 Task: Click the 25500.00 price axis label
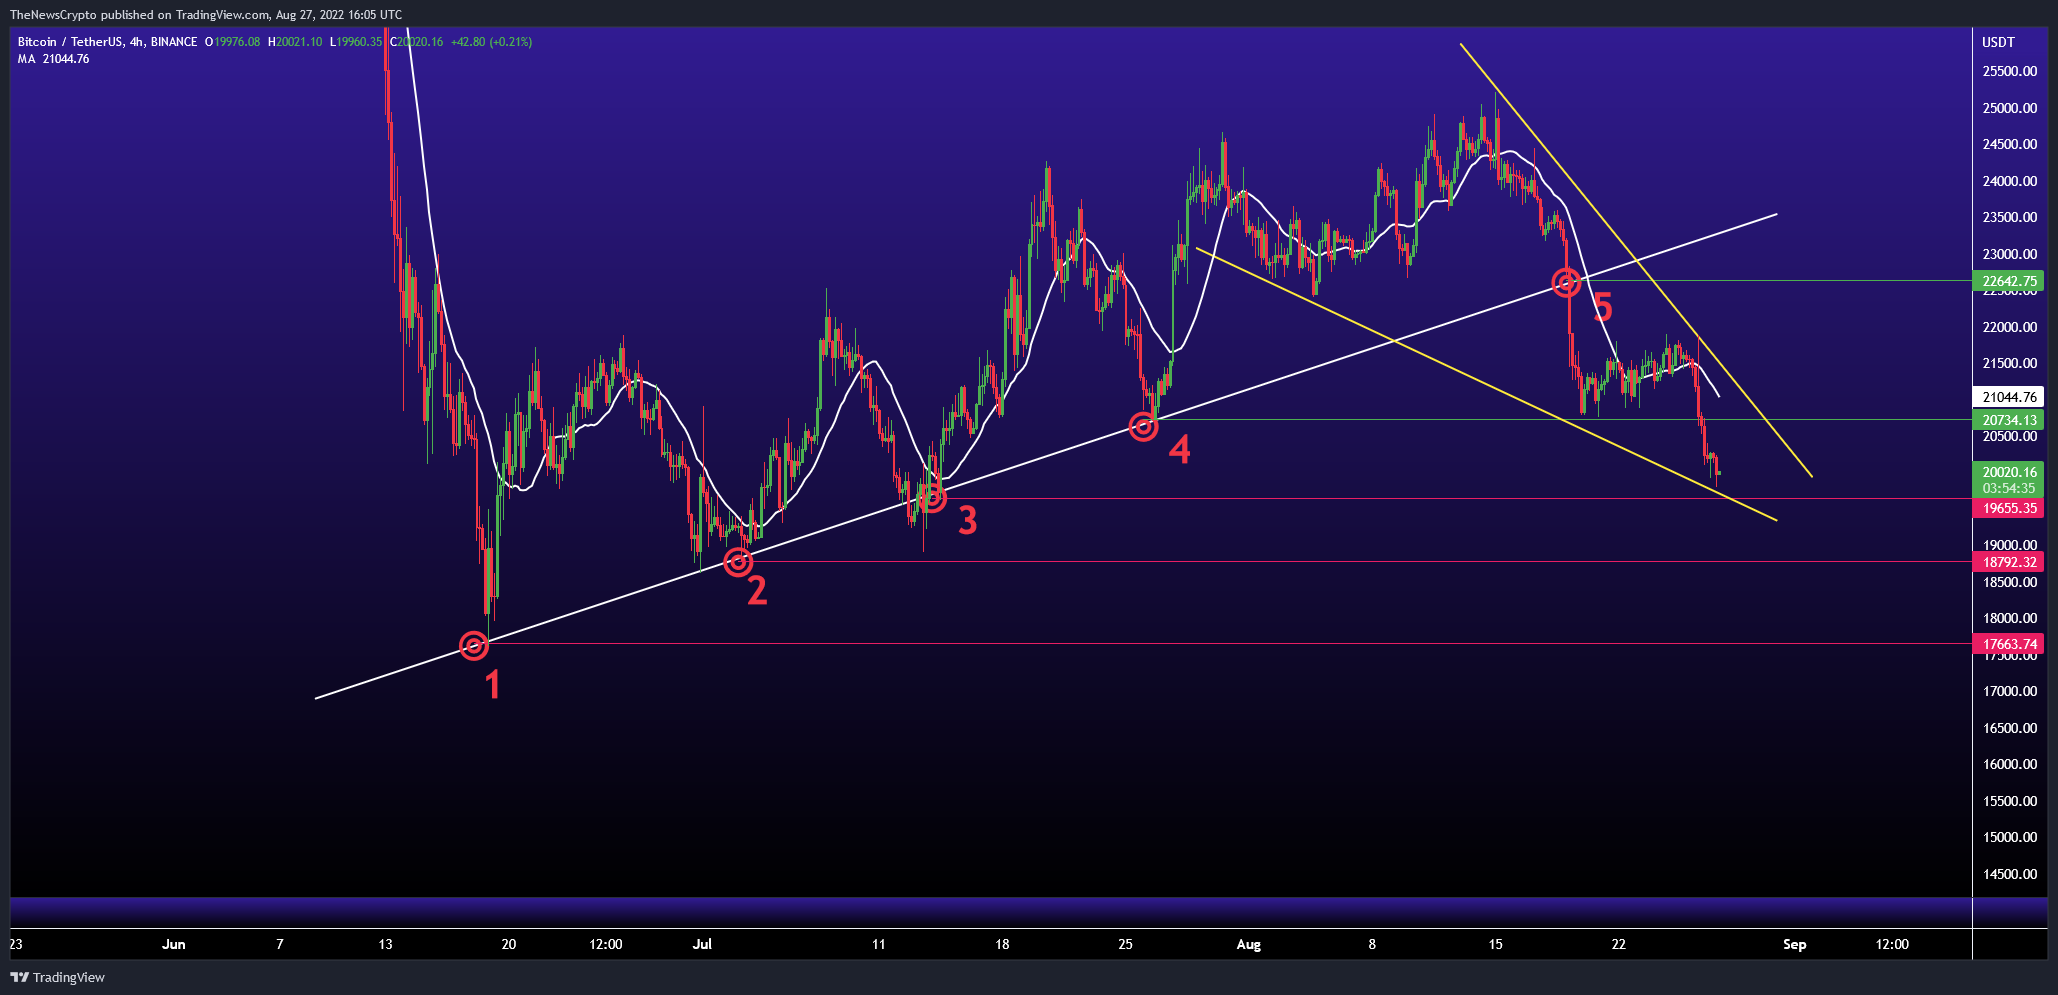click(x=2010, y=71)
